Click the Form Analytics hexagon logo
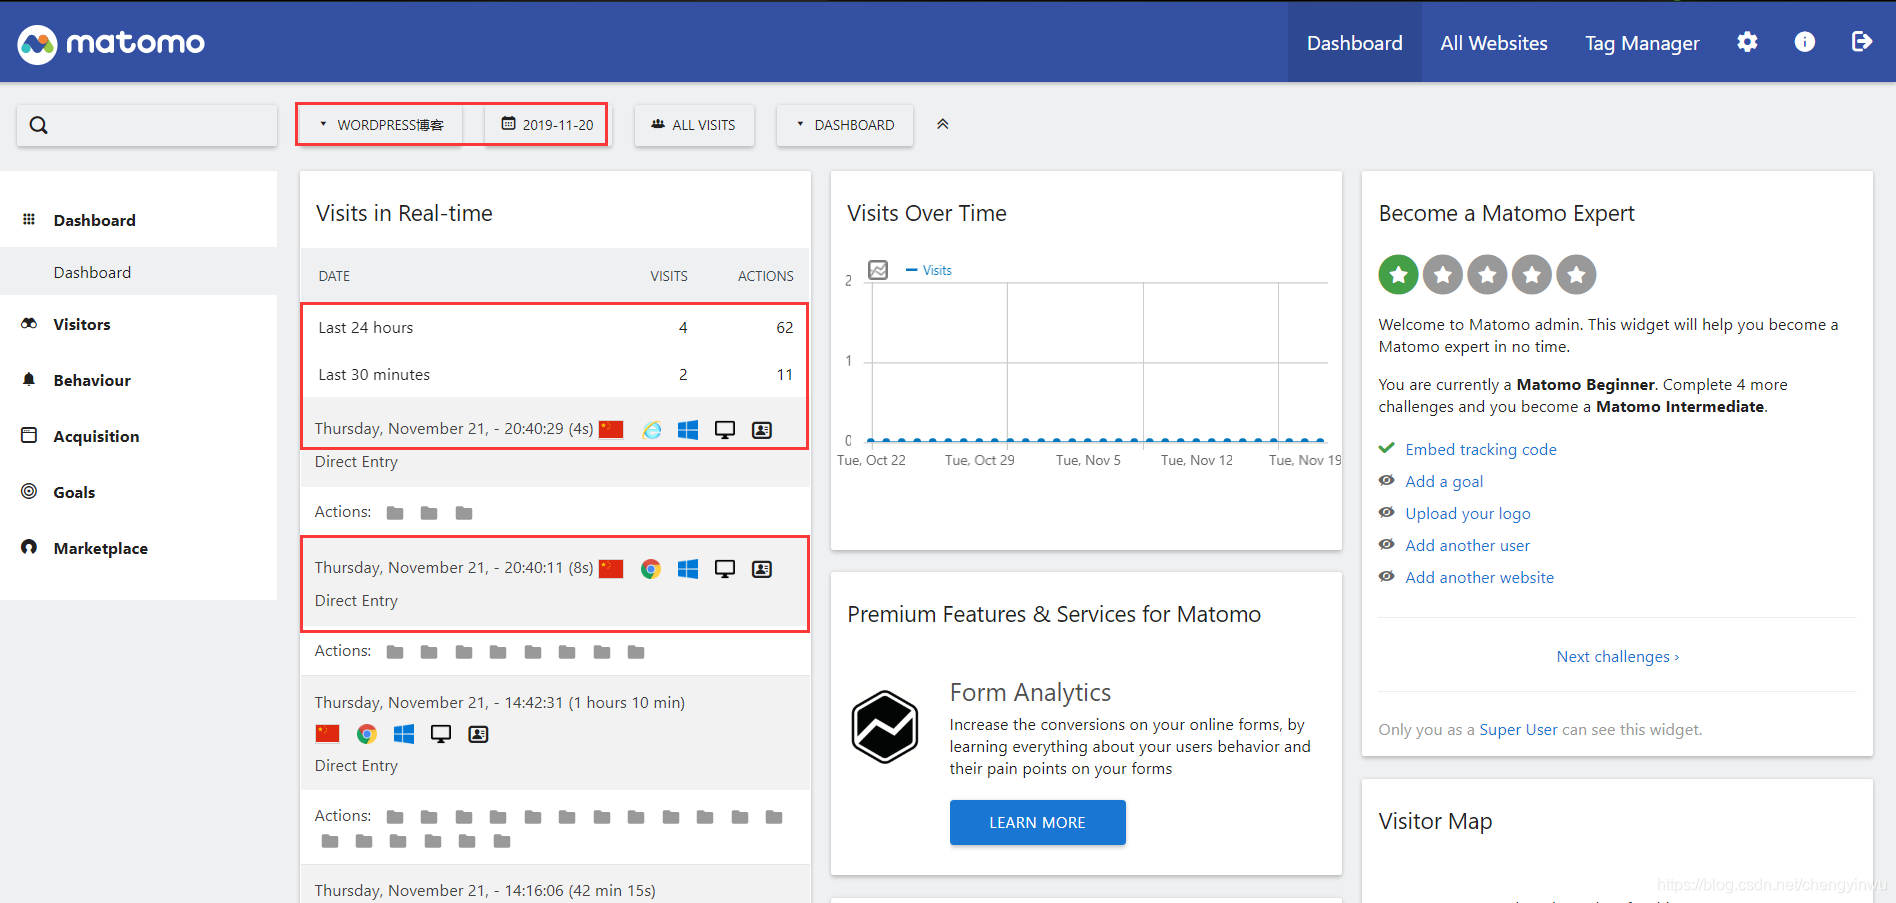The height and width of the screenshot is (903, 1896). pyautogui.click(x=884, y=727)
